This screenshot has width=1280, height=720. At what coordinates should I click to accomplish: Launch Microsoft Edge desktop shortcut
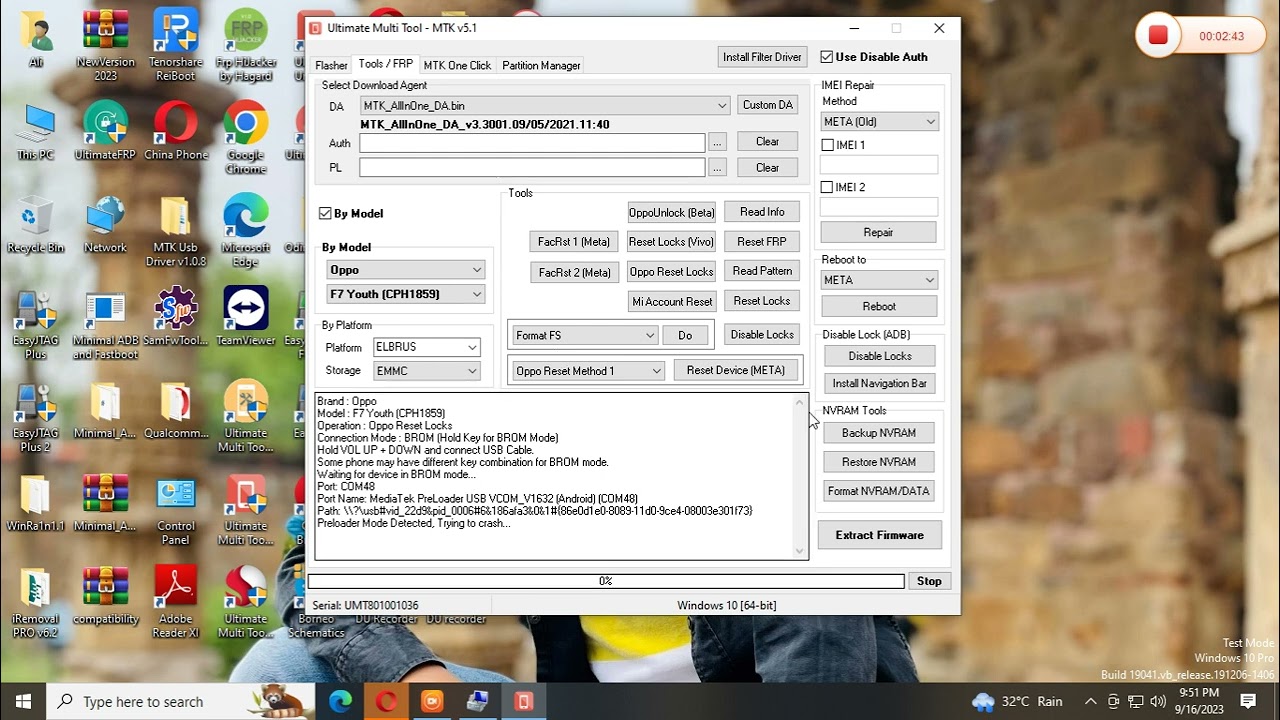[x=246, y=231]
